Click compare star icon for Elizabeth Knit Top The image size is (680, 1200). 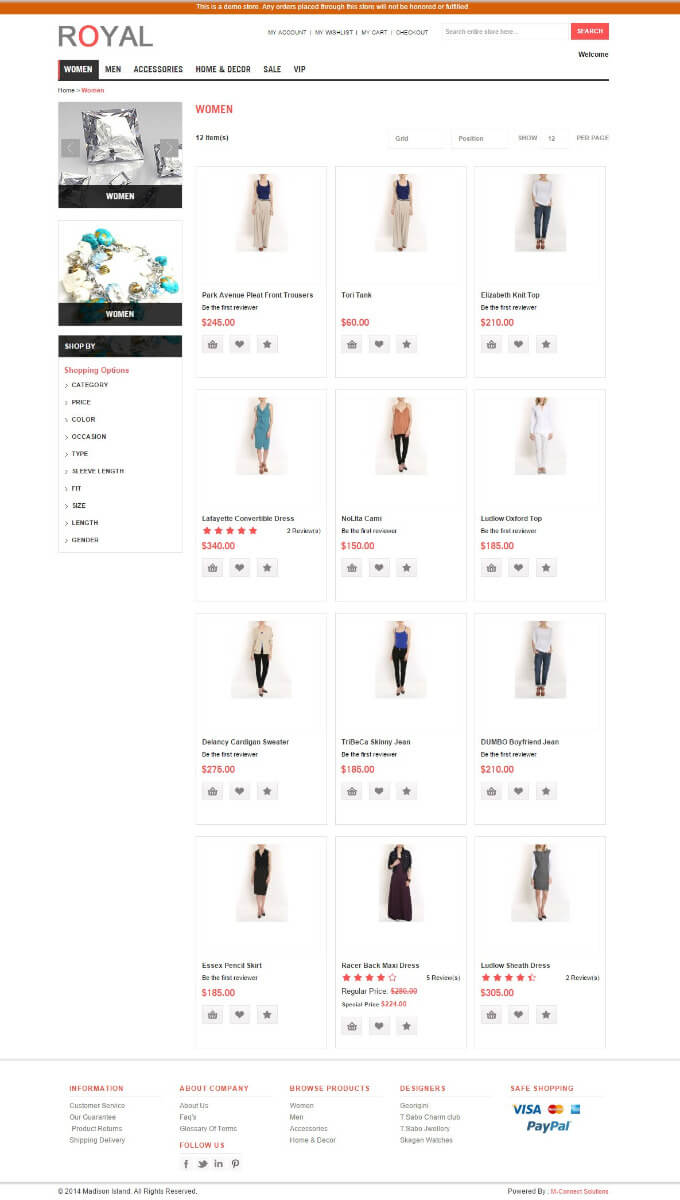[546, 345]
